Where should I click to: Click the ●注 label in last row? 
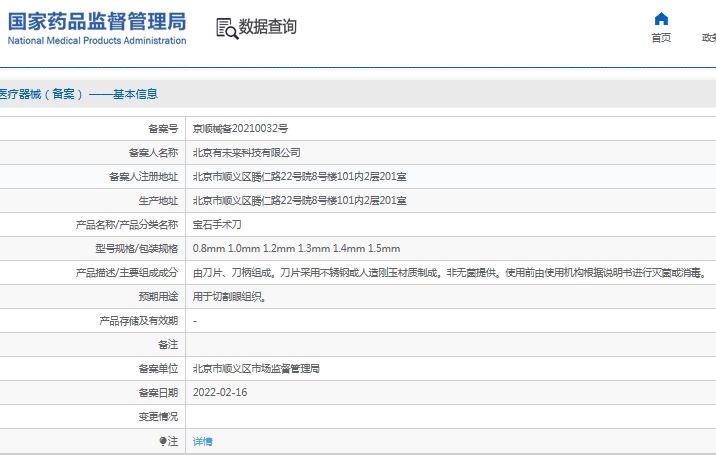pyautogui.click(x=168, y=441)
